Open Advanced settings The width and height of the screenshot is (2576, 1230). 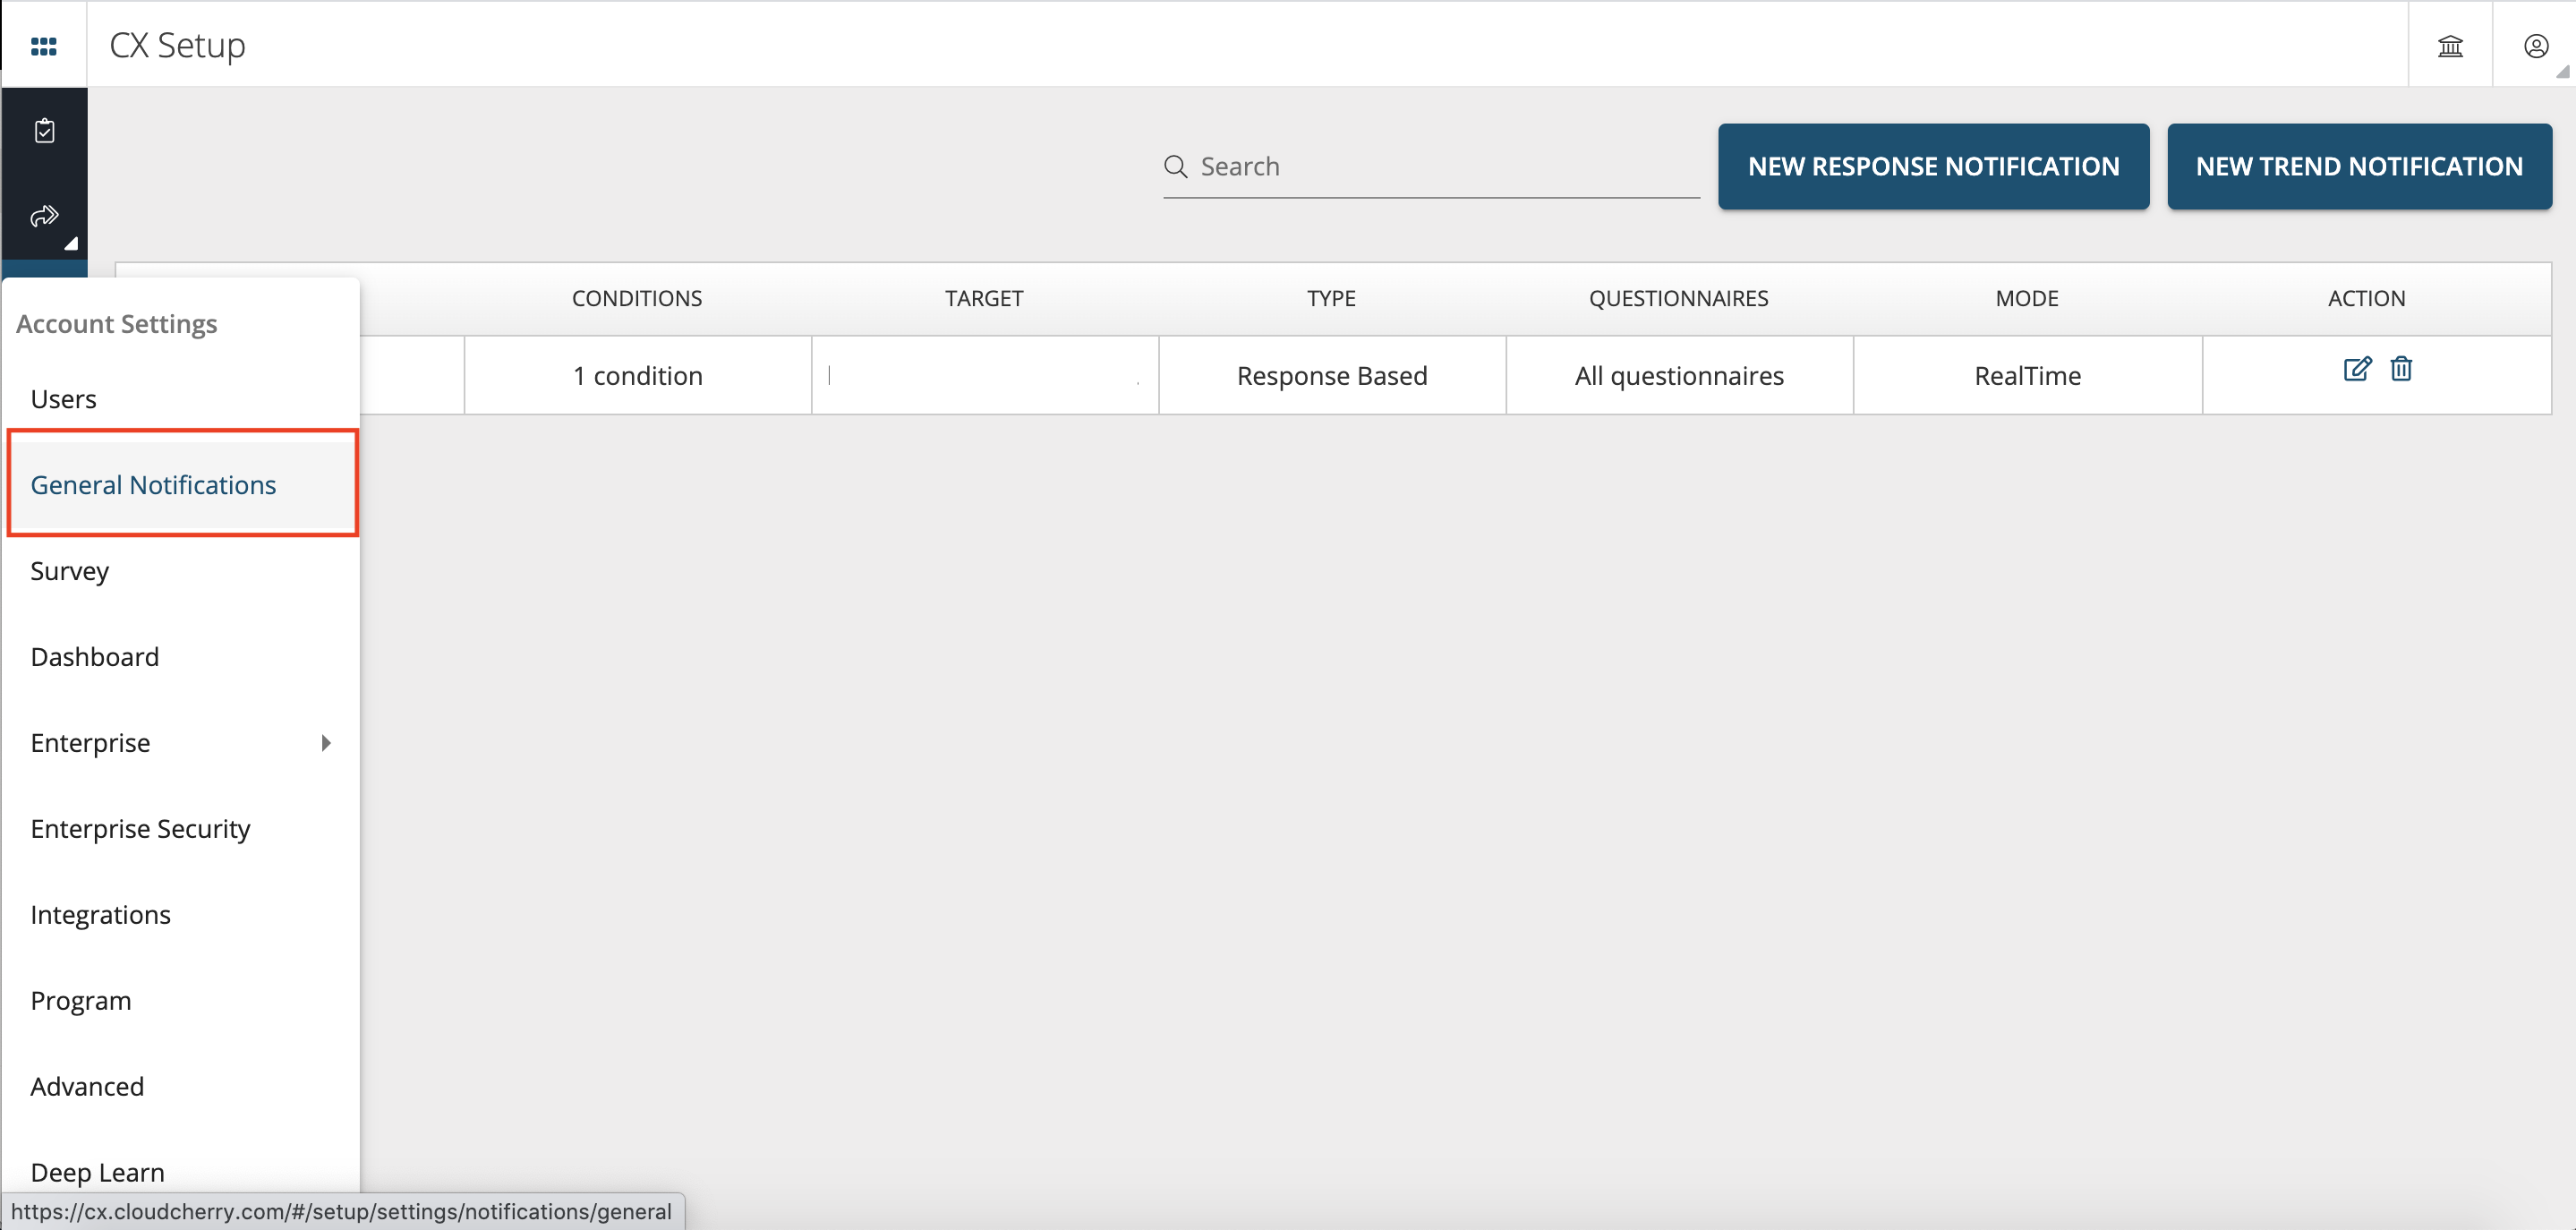click(x=181, y=1087)
